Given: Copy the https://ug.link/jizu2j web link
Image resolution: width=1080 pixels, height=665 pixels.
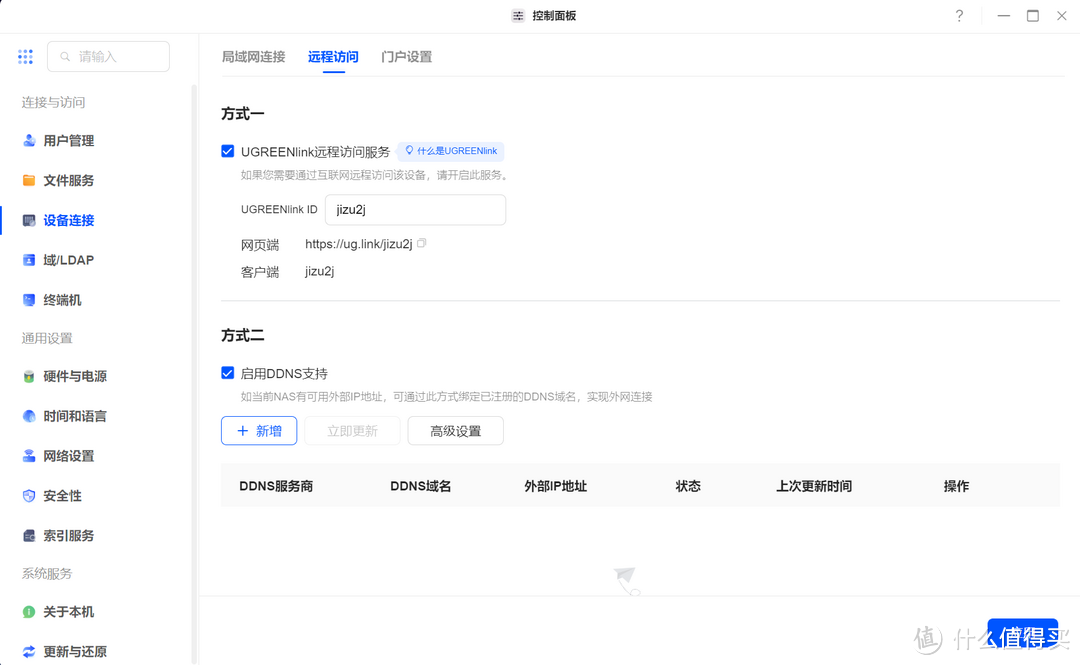Looking at the screenshot, I should [x=421, y=242].
